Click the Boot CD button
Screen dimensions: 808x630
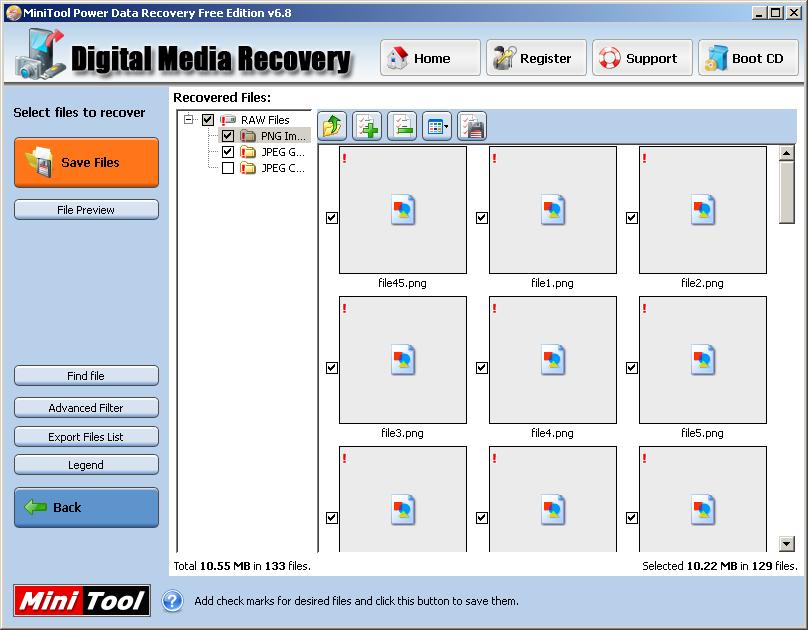(x=748, y=58)
